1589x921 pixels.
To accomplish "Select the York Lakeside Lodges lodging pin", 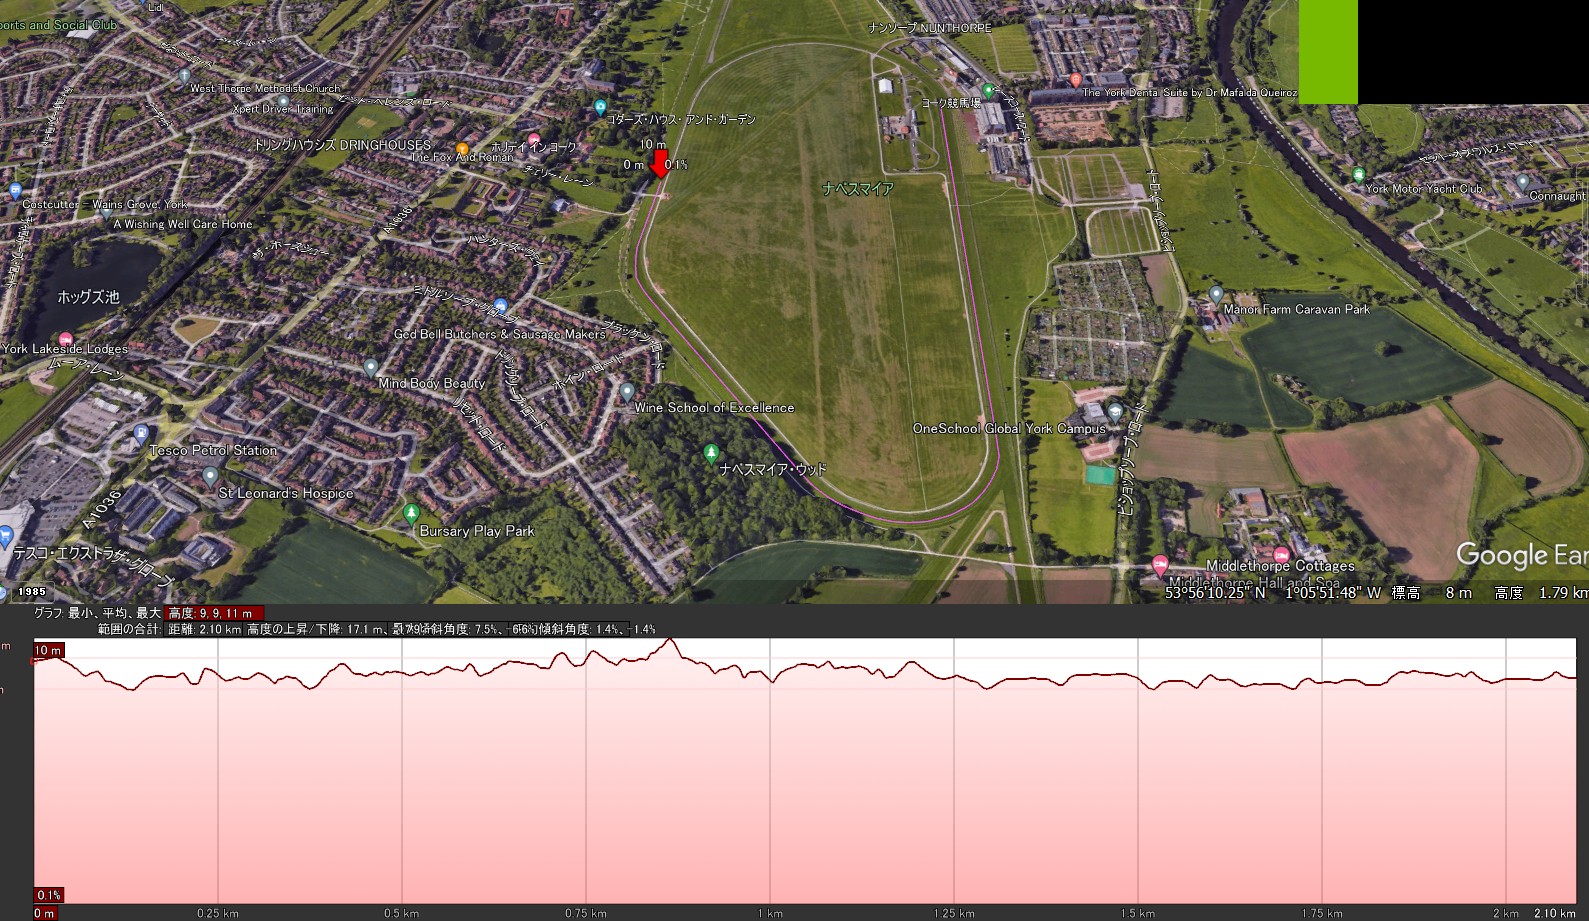I will pyautogui.click(x=66, y=338).
